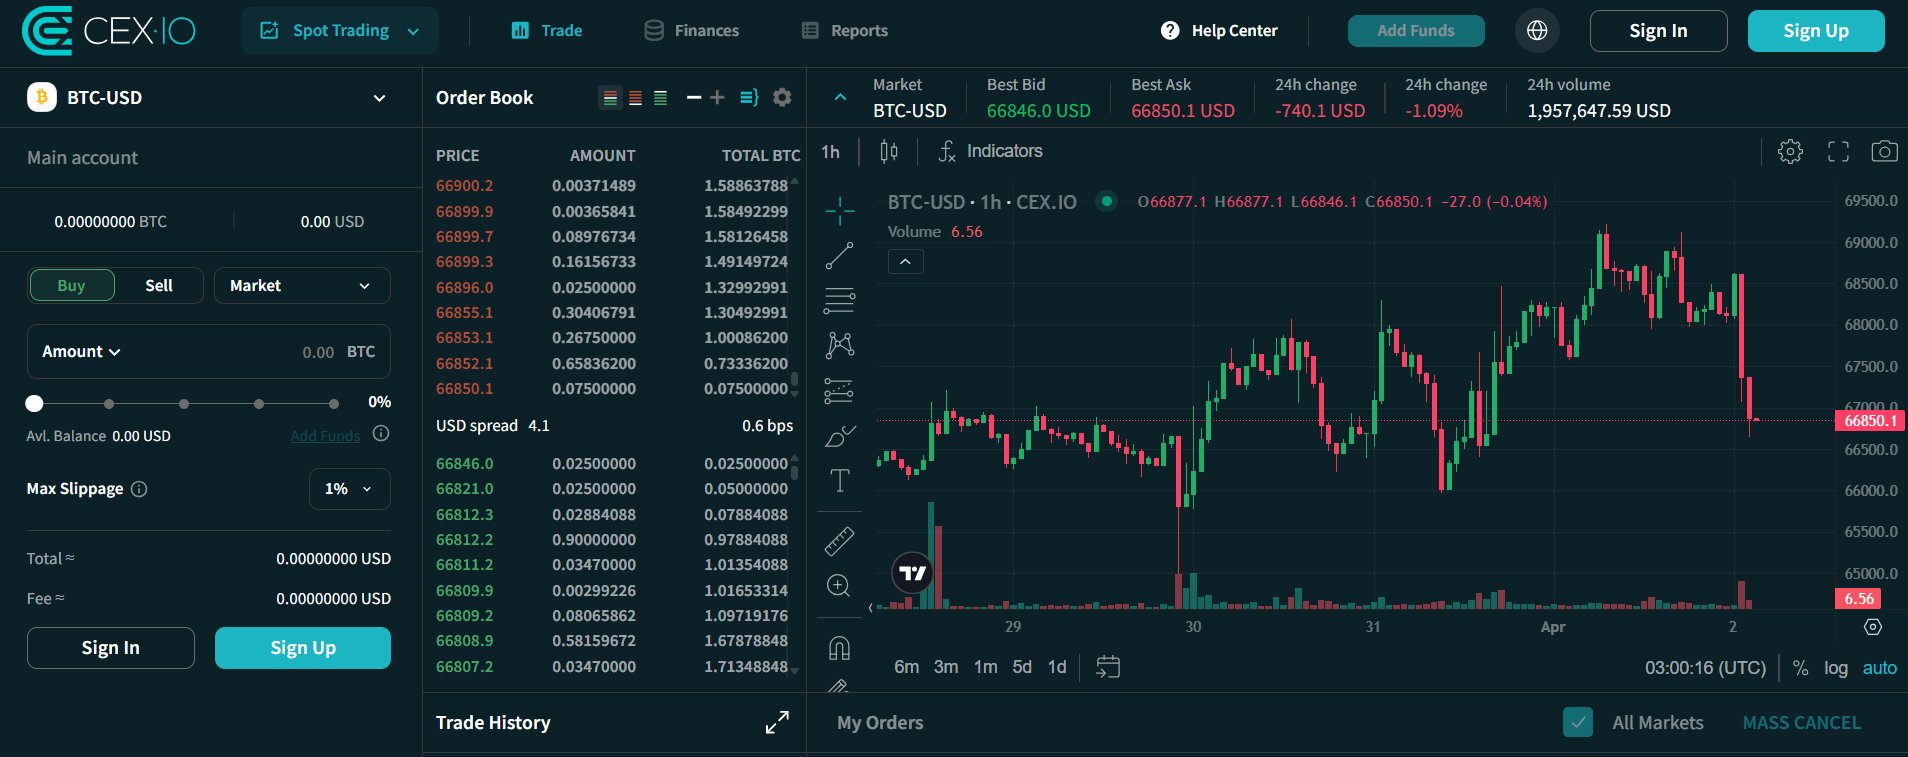Toggle the magnet mode tool
The width and height of the screenshot is (1908, 757).
click(x=840, y=648)
